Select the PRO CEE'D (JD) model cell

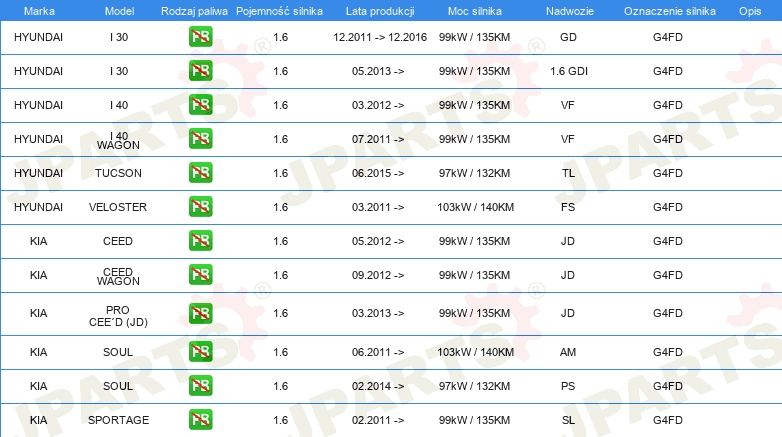tap(118, 316)
